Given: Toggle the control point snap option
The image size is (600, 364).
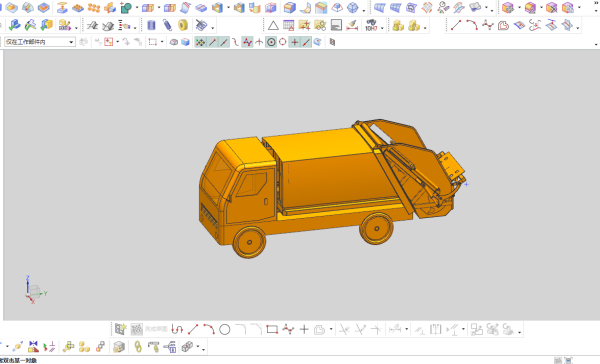Looking at the screenshot, I should pyautogui.click(x=235, y=42).
